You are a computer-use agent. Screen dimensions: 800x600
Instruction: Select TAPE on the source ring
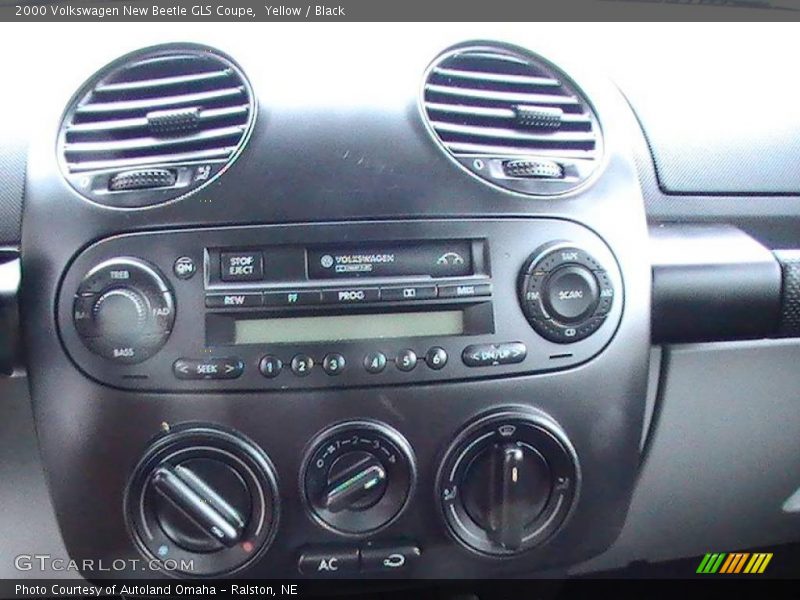[x=569, y=256]
